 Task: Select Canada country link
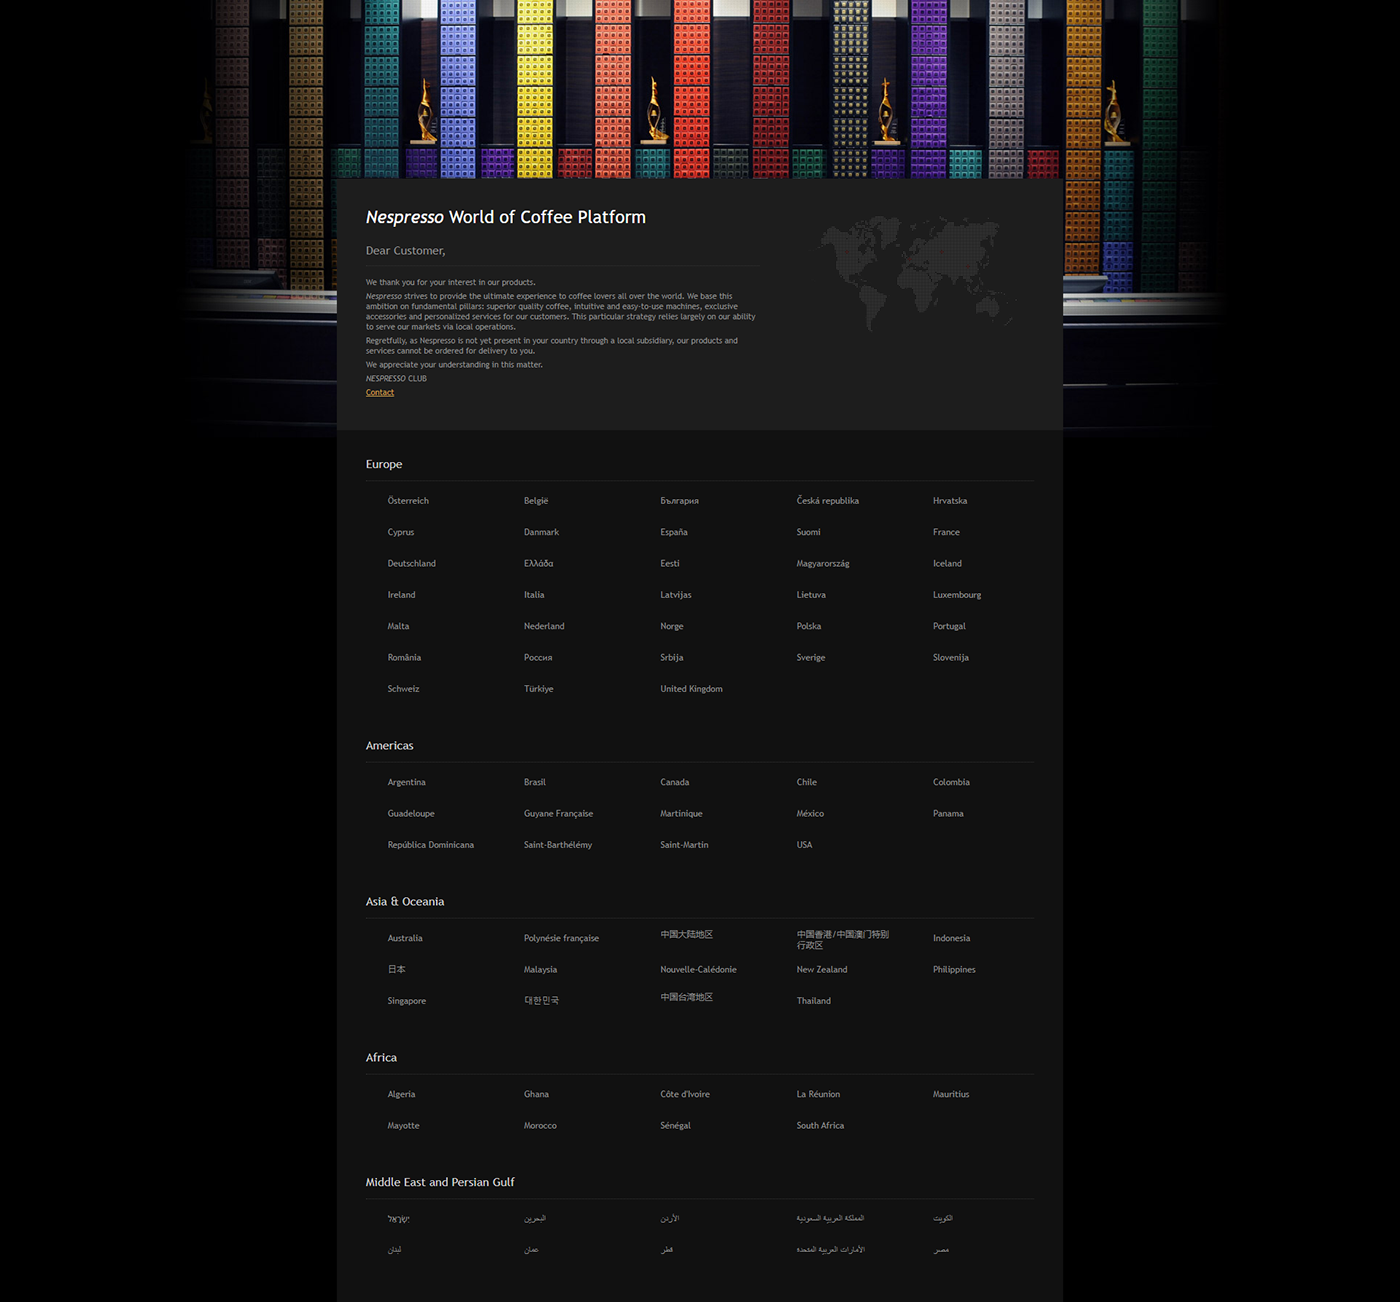675,782
